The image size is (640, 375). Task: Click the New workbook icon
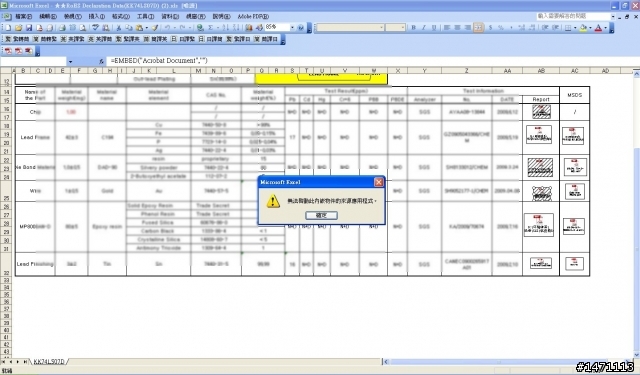point(7,28)
